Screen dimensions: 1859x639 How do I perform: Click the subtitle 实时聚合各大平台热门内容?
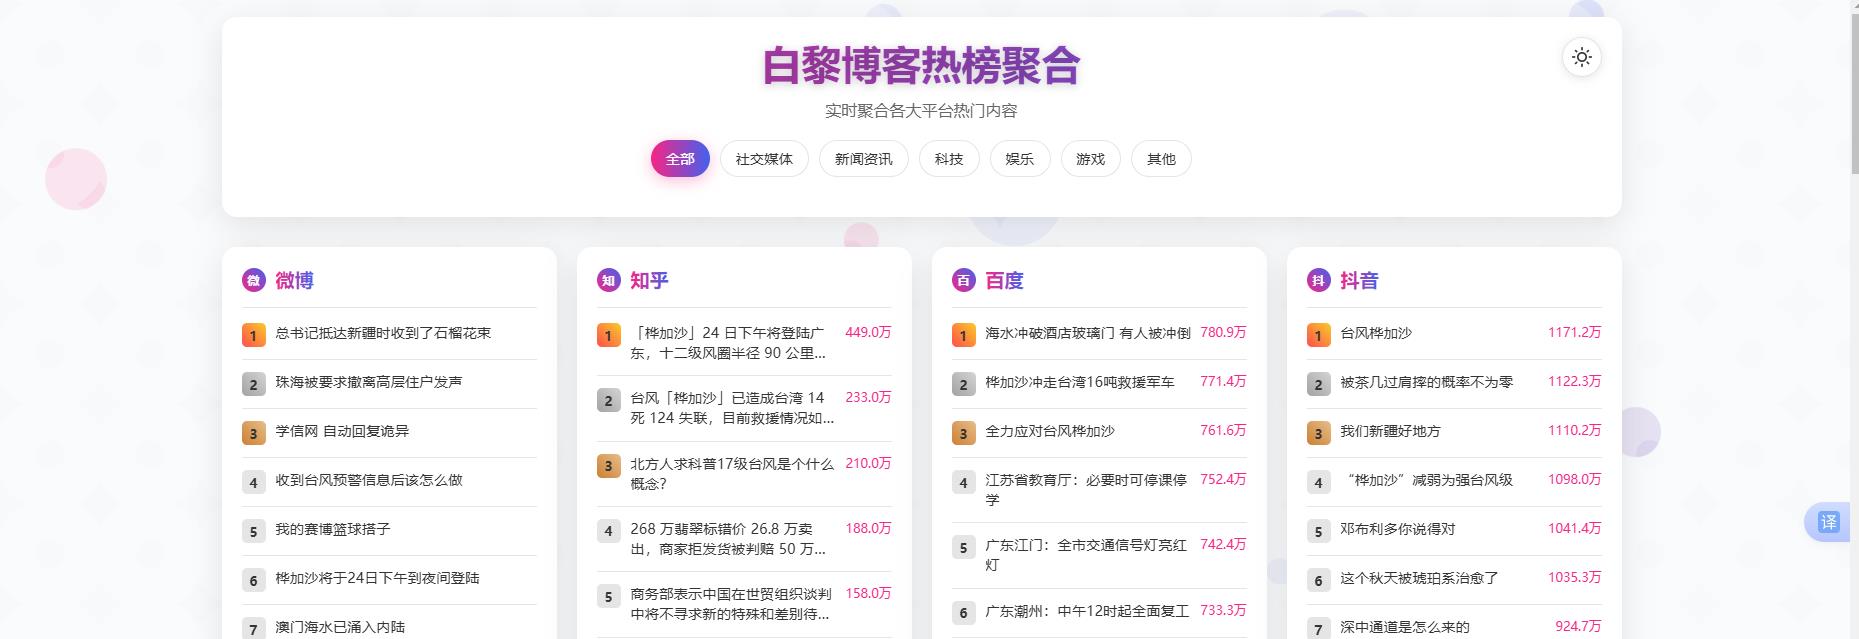pyautogui.click(x=921, y=111)
